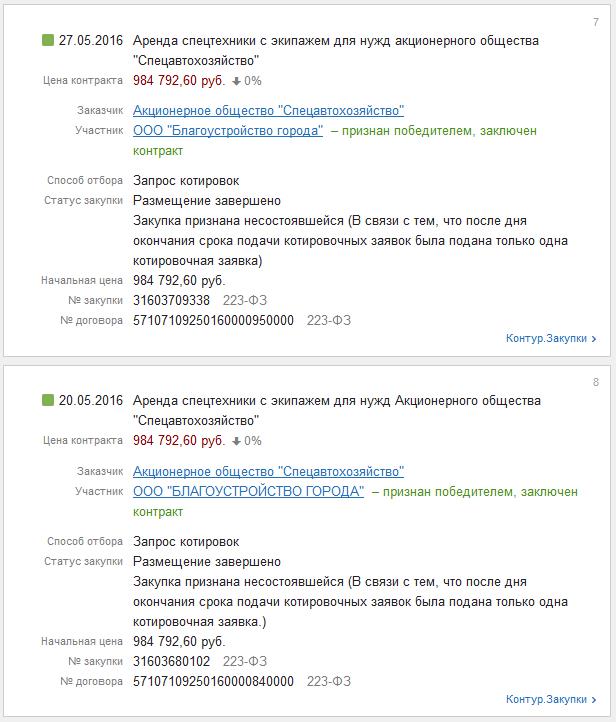
Task: Follow Контур.Закупки link in card number 7
Action: [x=551, y=339]
